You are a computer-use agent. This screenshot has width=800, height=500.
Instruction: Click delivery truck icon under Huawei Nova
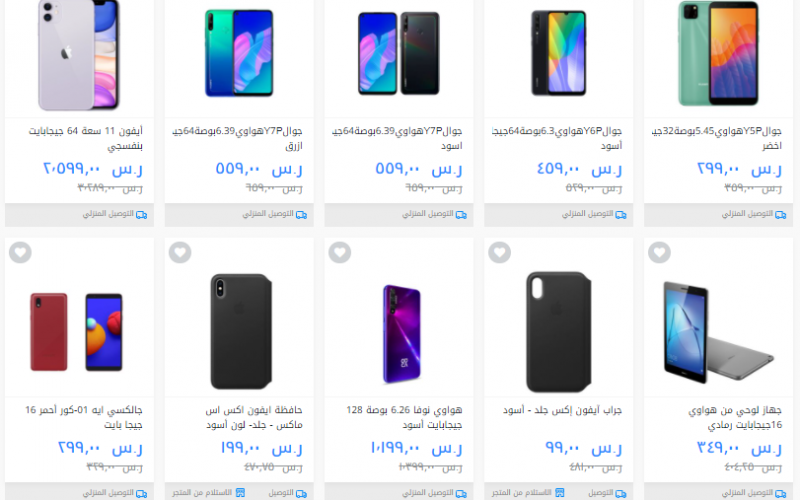461,493
